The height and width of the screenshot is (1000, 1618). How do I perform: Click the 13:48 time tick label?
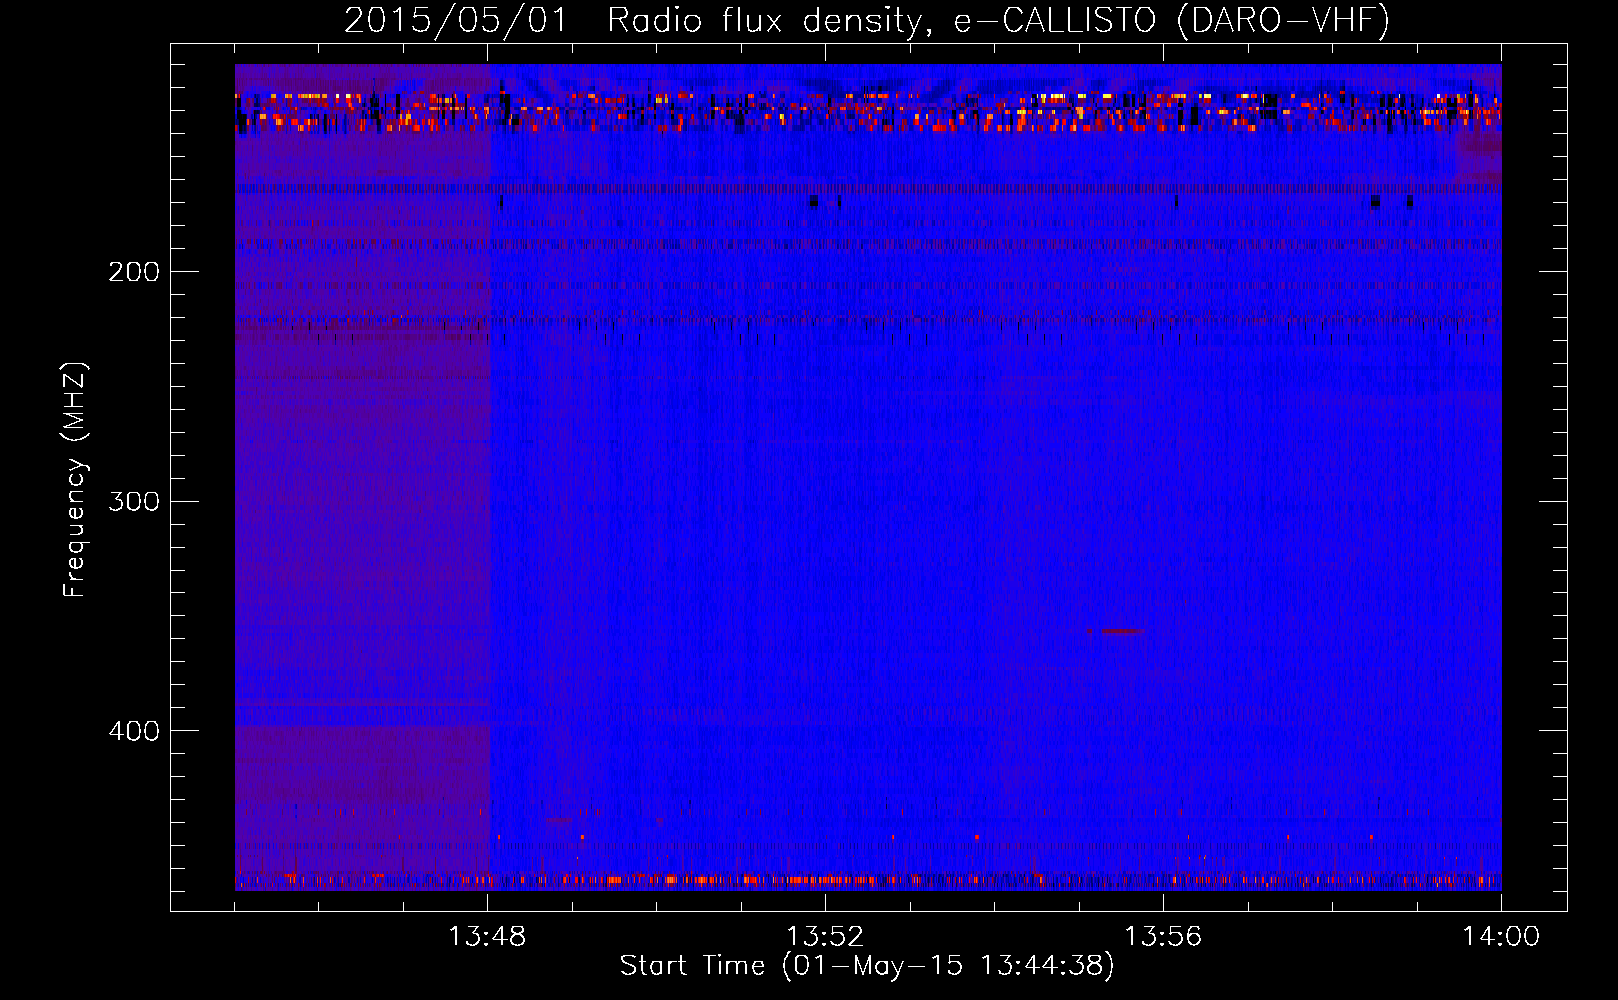[x=487, y=937]
